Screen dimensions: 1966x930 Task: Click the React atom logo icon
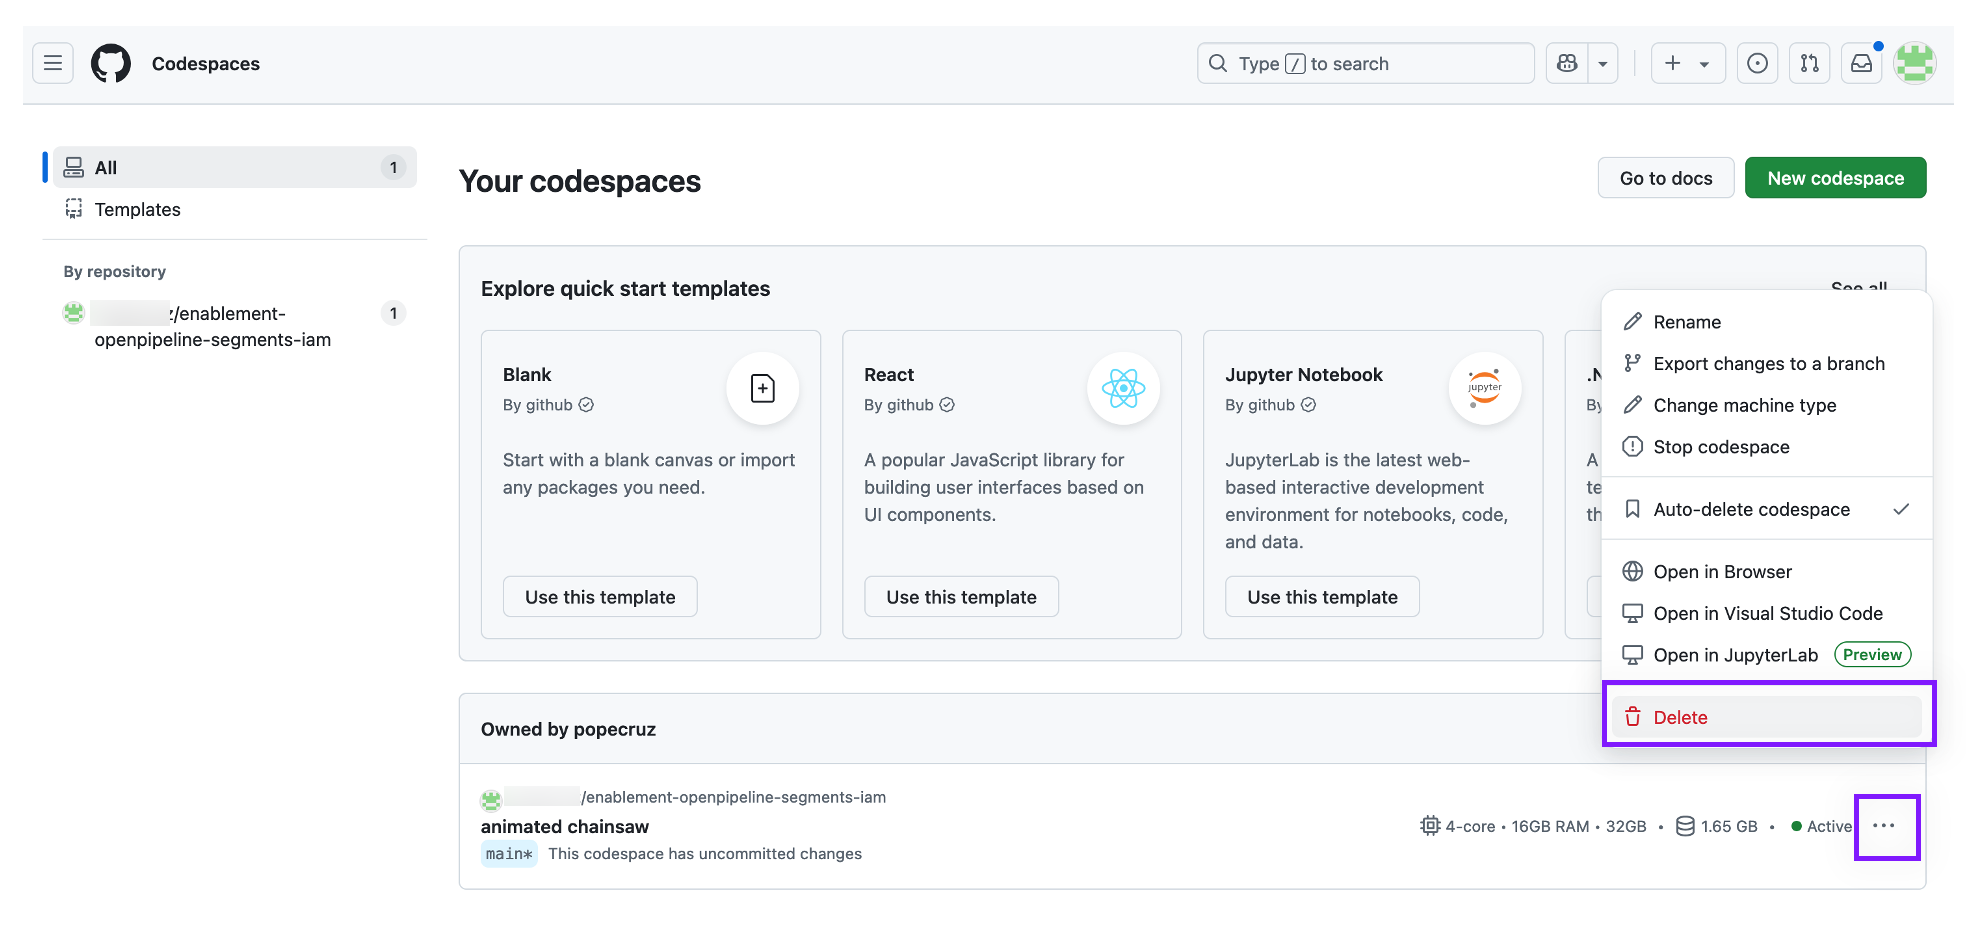(x=1124, y=388)
